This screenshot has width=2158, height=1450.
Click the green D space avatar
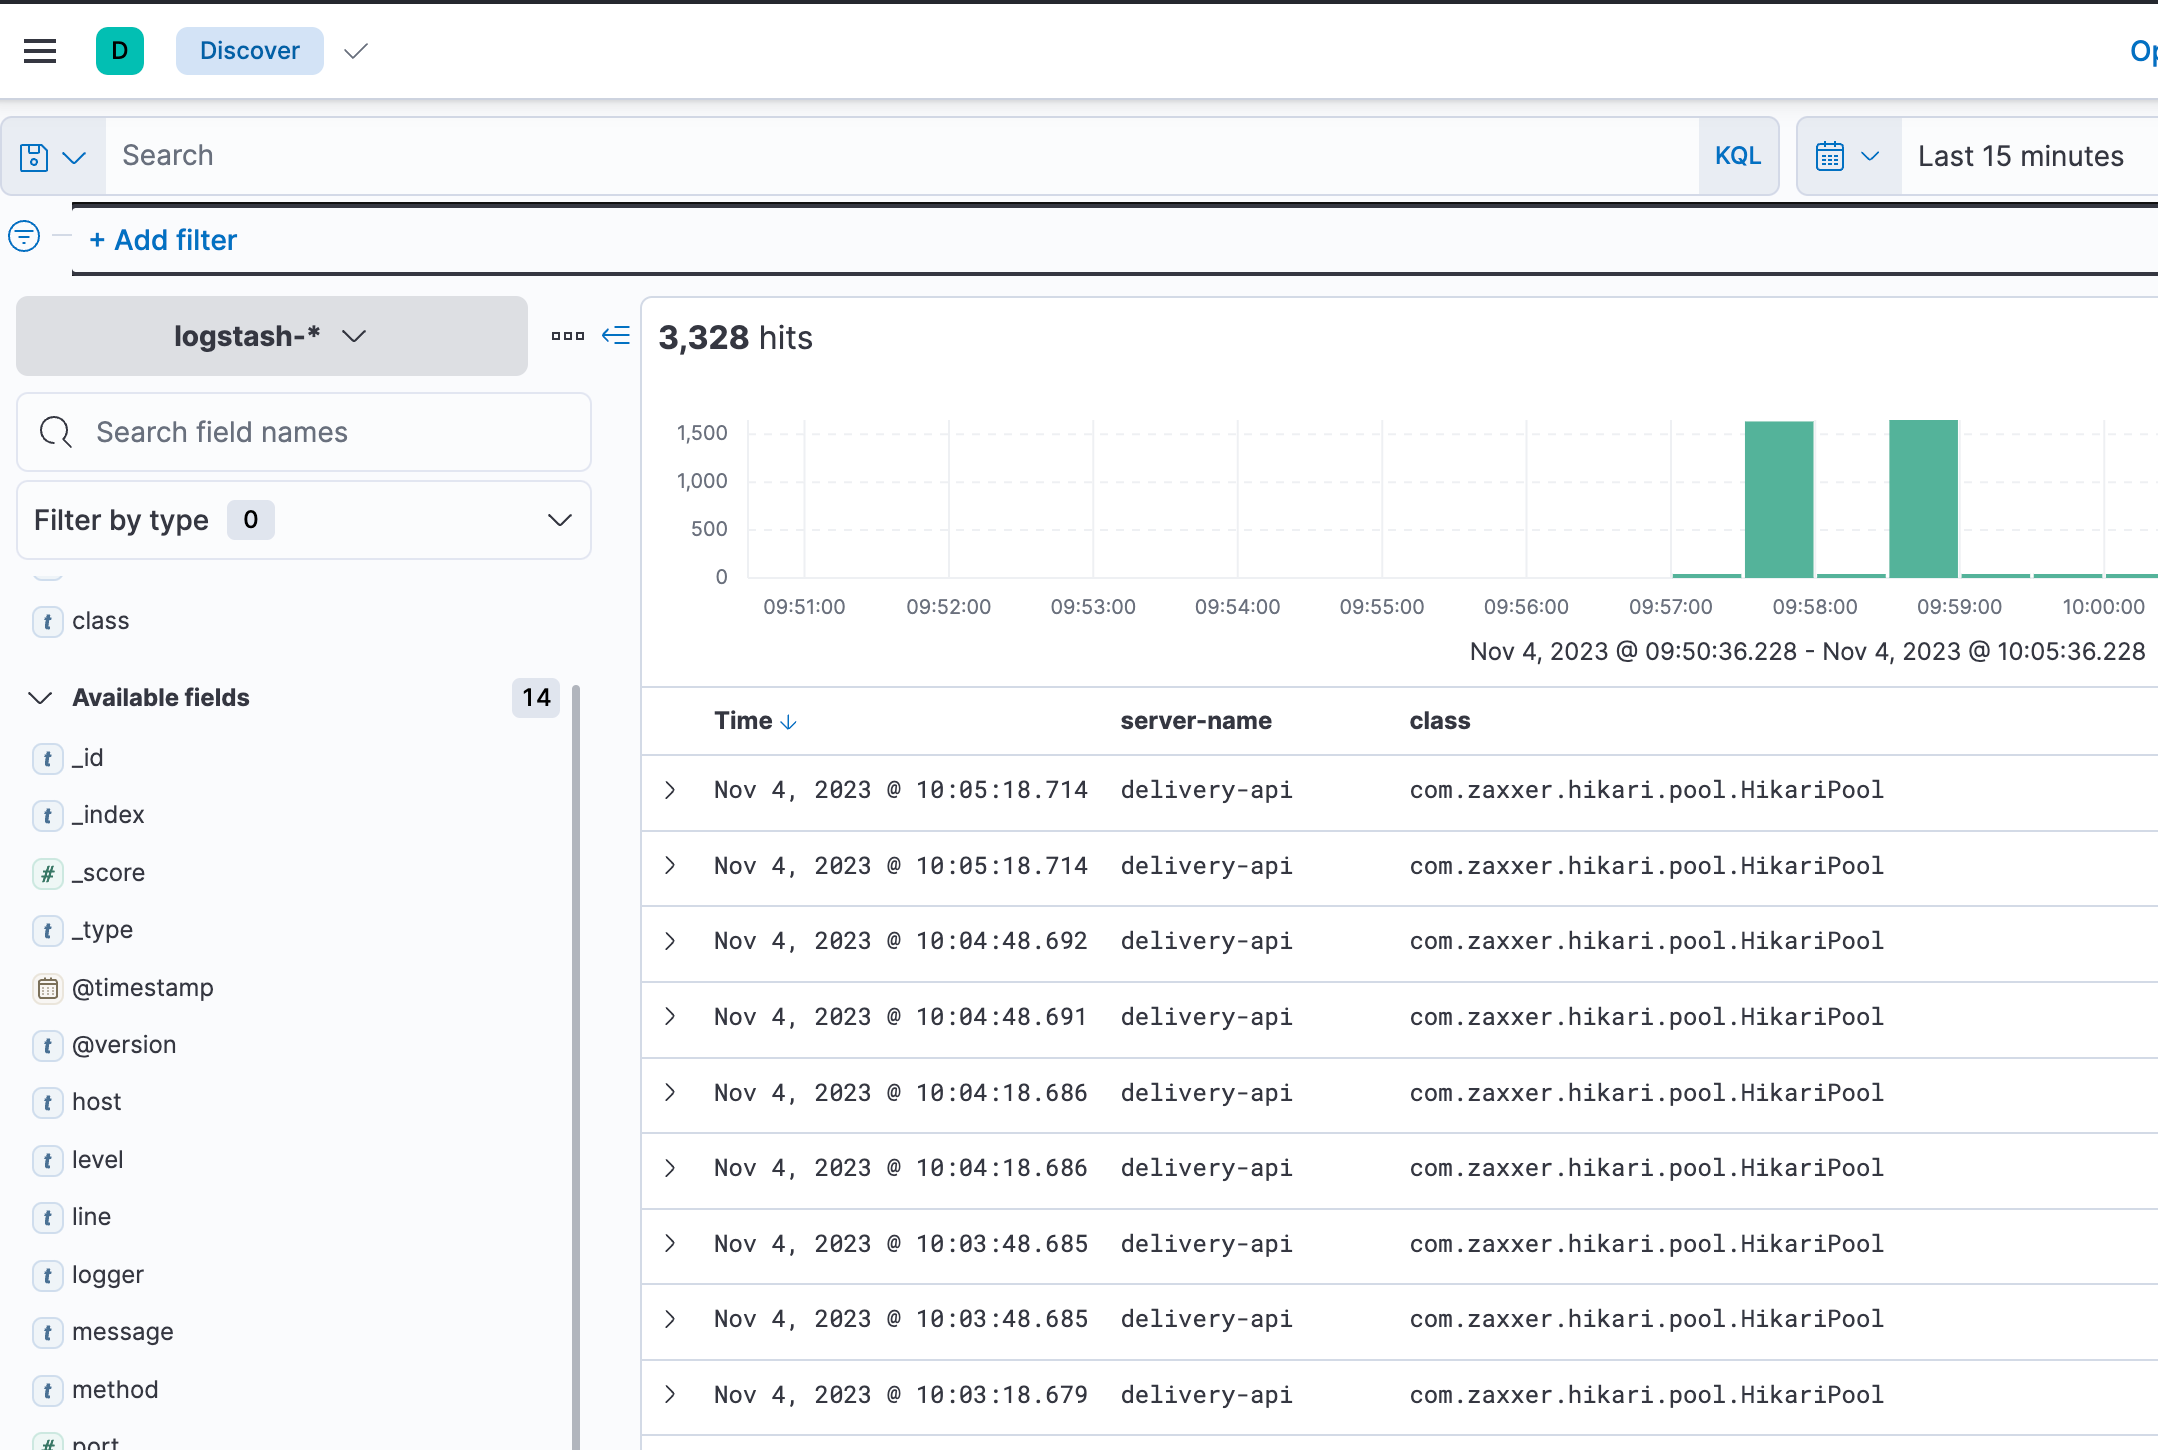[x=120, y=51]
